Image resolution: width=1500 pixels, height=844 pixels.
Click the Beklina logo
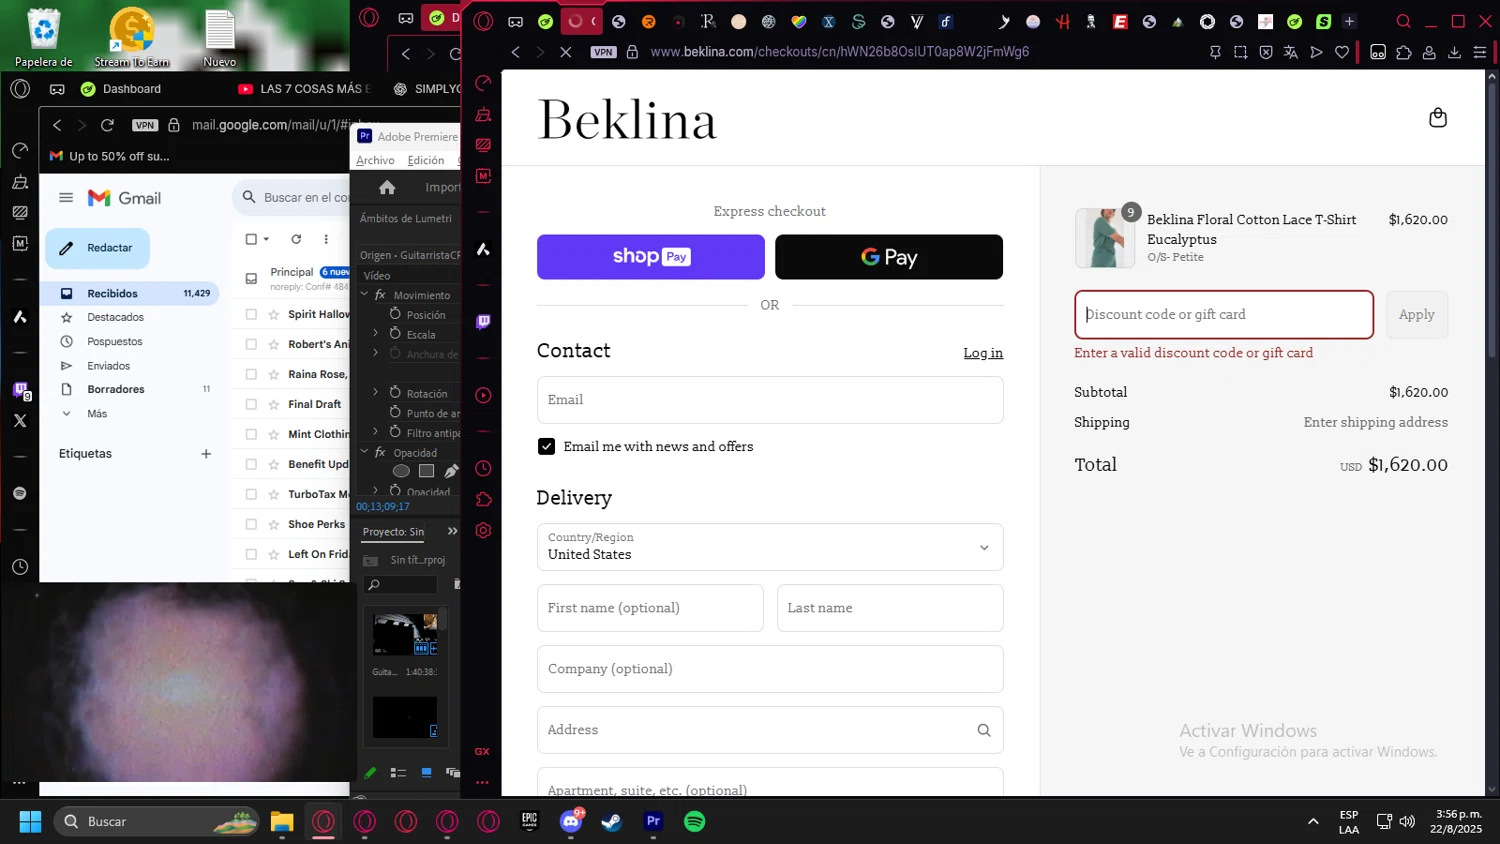(627, 121)
